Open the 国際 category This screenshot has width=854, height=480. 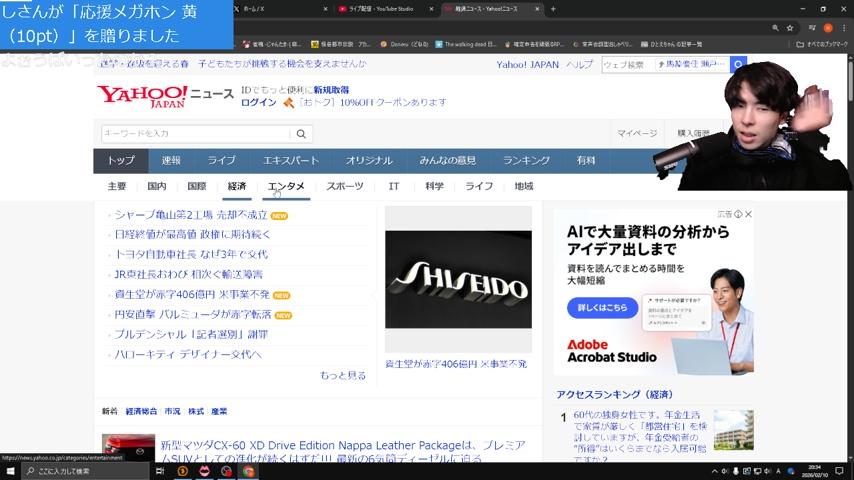click(x=197, y=186)
